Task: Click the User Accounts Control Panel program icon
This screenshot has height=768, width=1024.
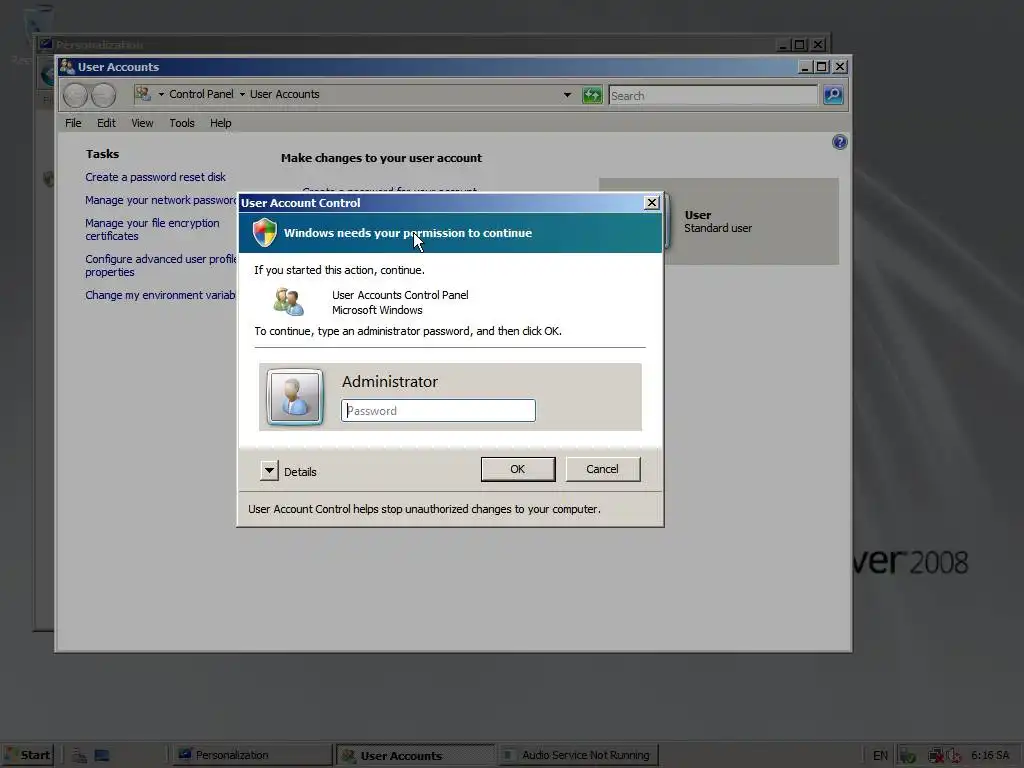Action: (289, 302)
